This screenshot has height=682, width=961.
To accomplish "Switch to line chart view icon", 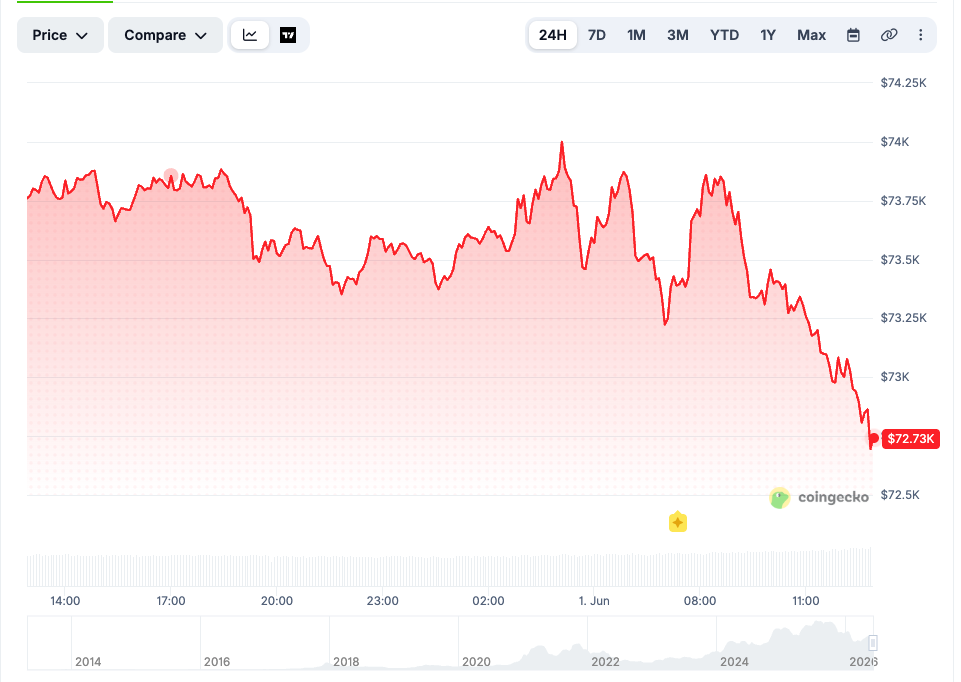I will click(249, 35).
